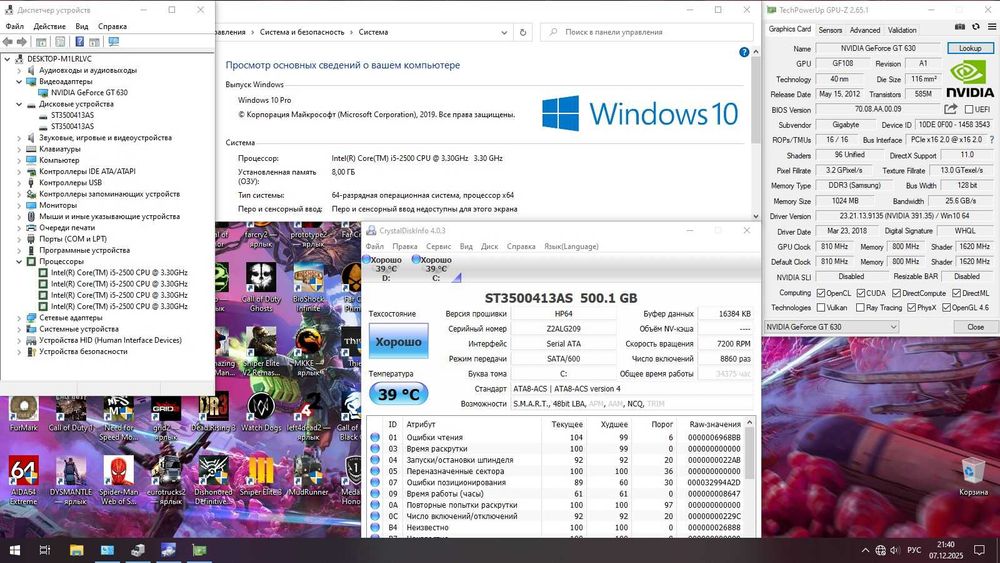
Task: Expand the Сетевые адаптеры tree node
Action: coord(19,318)
